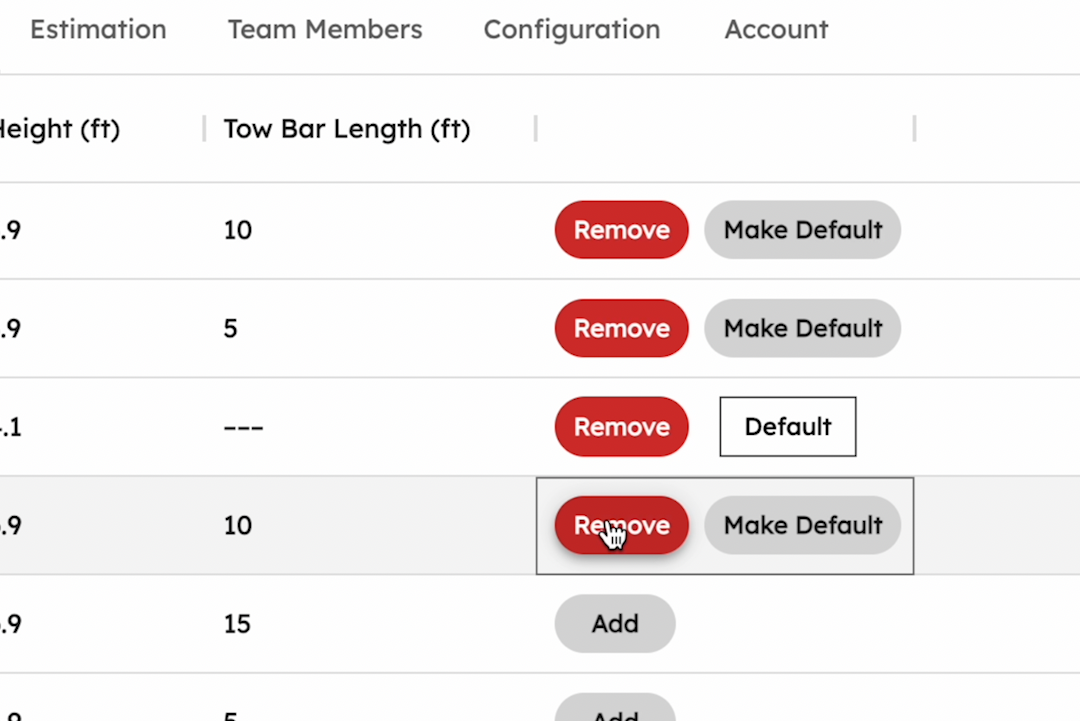Click Remove in the topmost table row
1080x721 pixels.
coord(622,230)
